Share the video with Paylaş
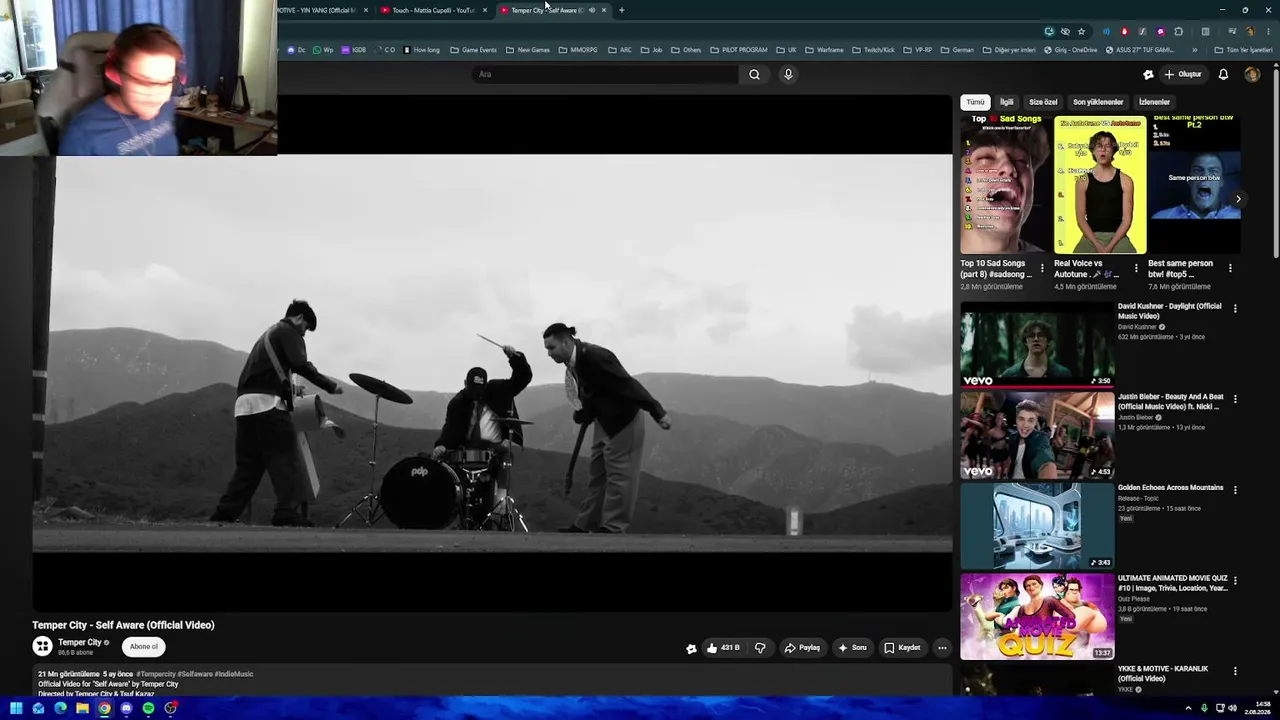The width and height of the screenshot is (1280, 720). pos(802,648)
